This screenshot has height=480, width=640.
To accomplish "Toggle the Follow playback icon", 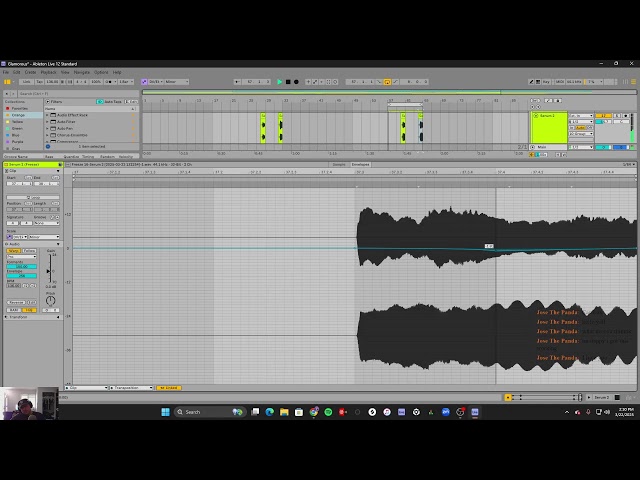I will click(x=237, y=82).
